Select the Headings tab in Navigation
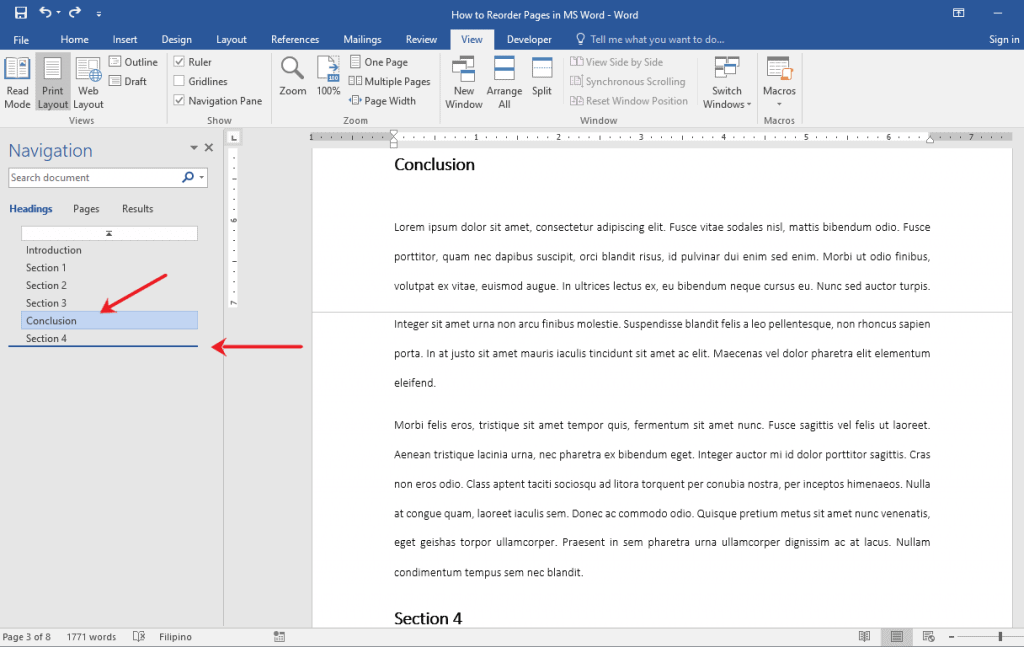The height and width of the screenshot is (647, 1024). pyautogui.click(x=31, y=209)
